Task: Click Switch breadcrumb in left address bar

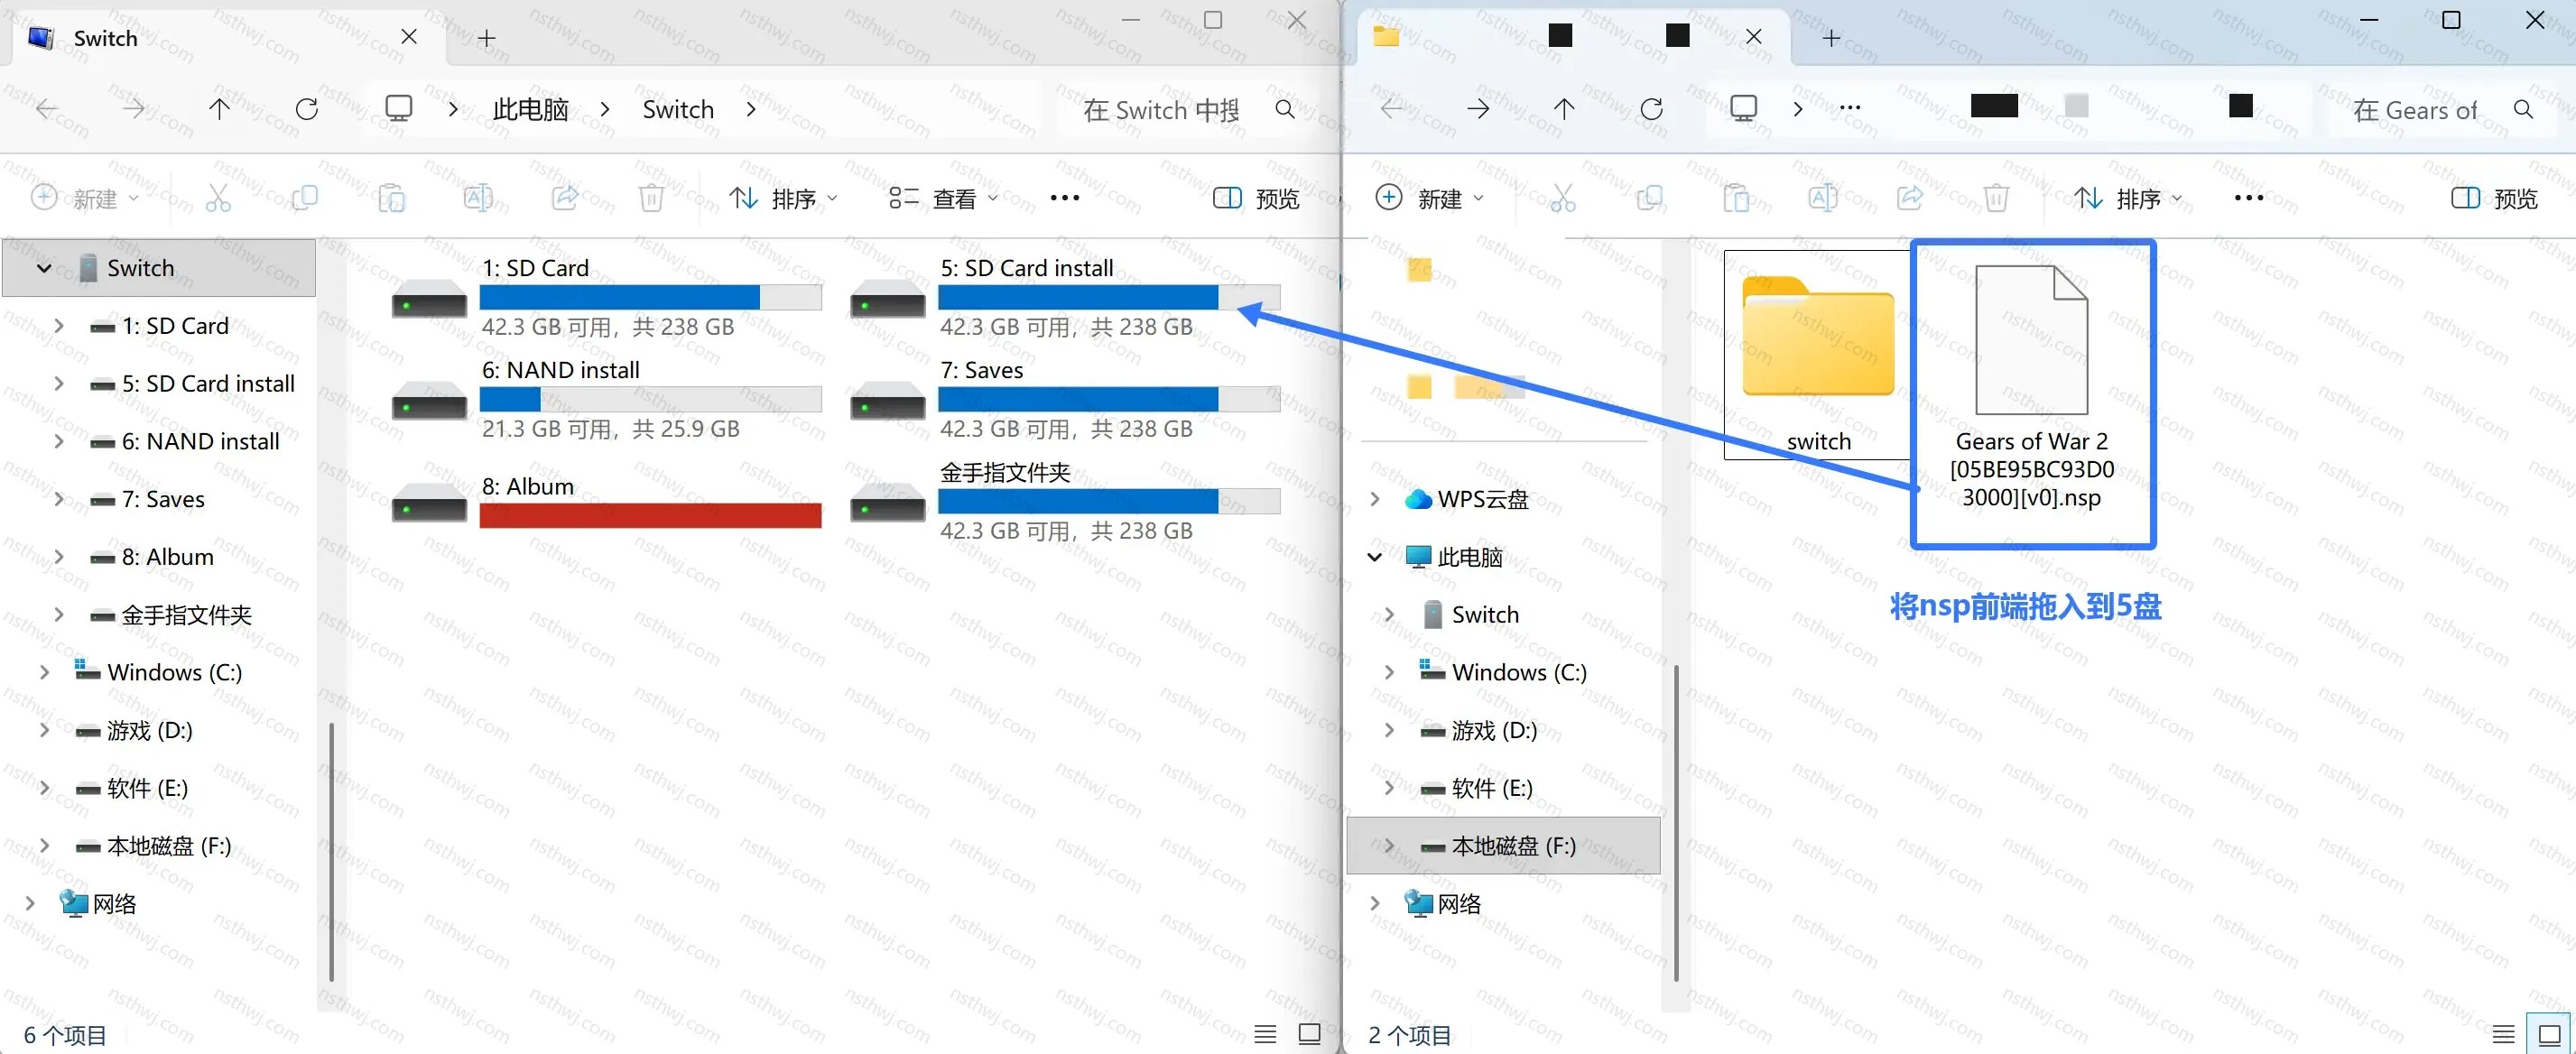Action: [x=678, y=109]
